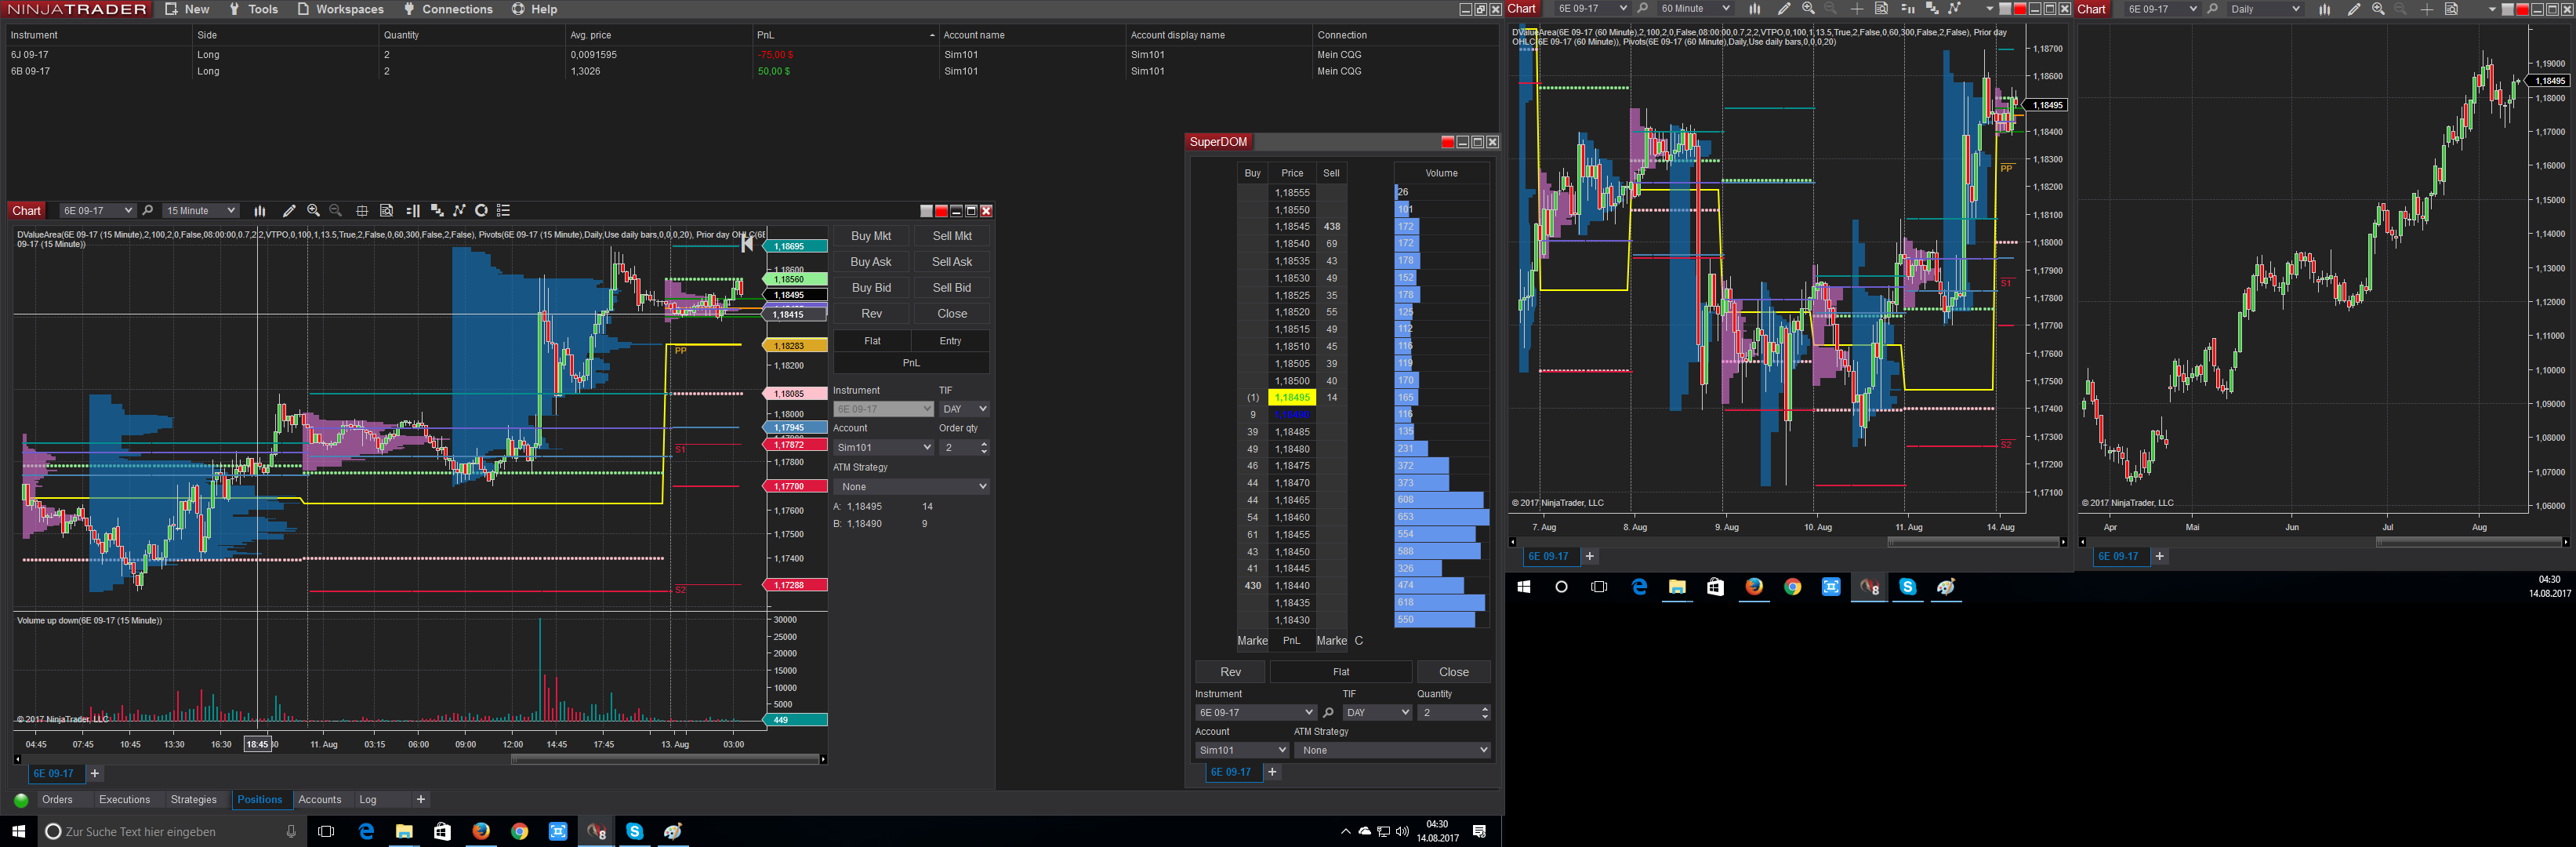Viewport: 2576px width, 847px height.
Task: Open drawing tools in the 60 Minute chart
Action: point(1784,9)
